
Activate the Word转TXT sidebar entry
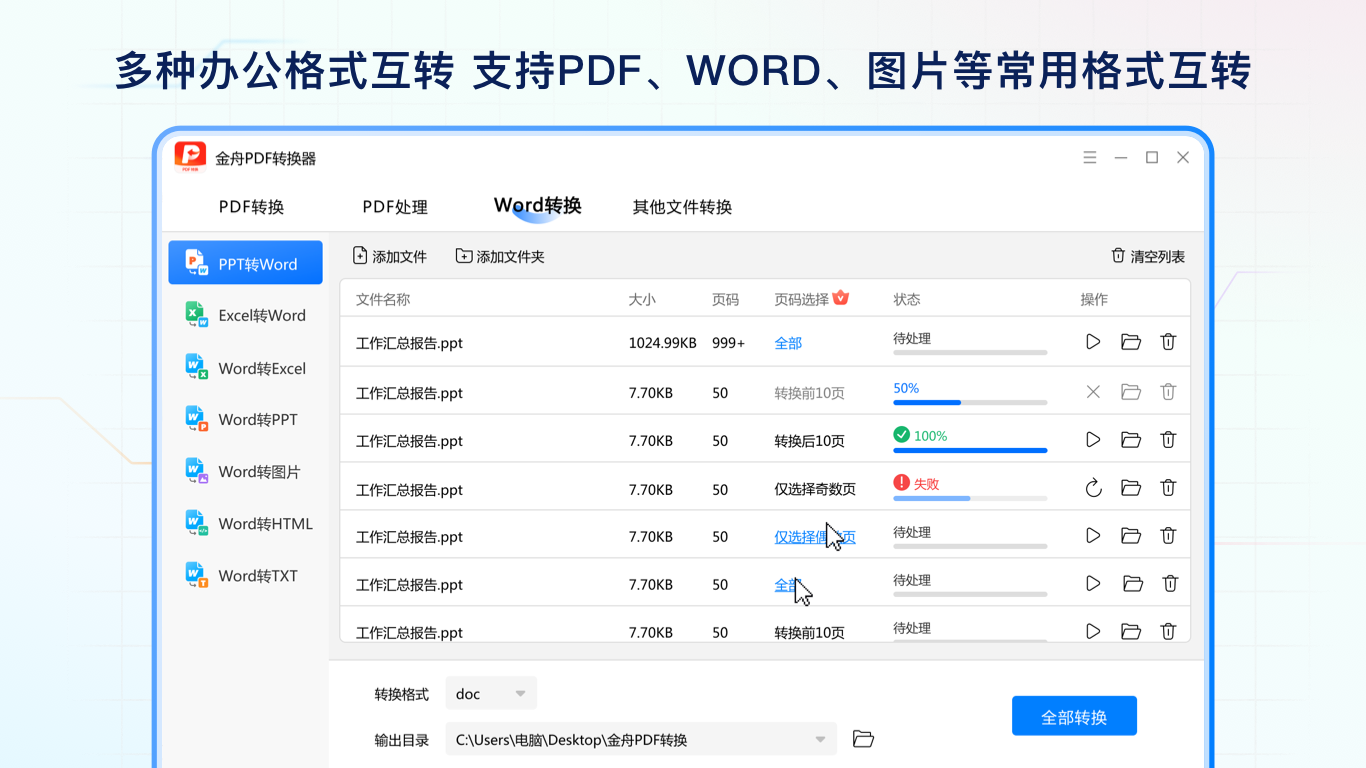point(245,575)
